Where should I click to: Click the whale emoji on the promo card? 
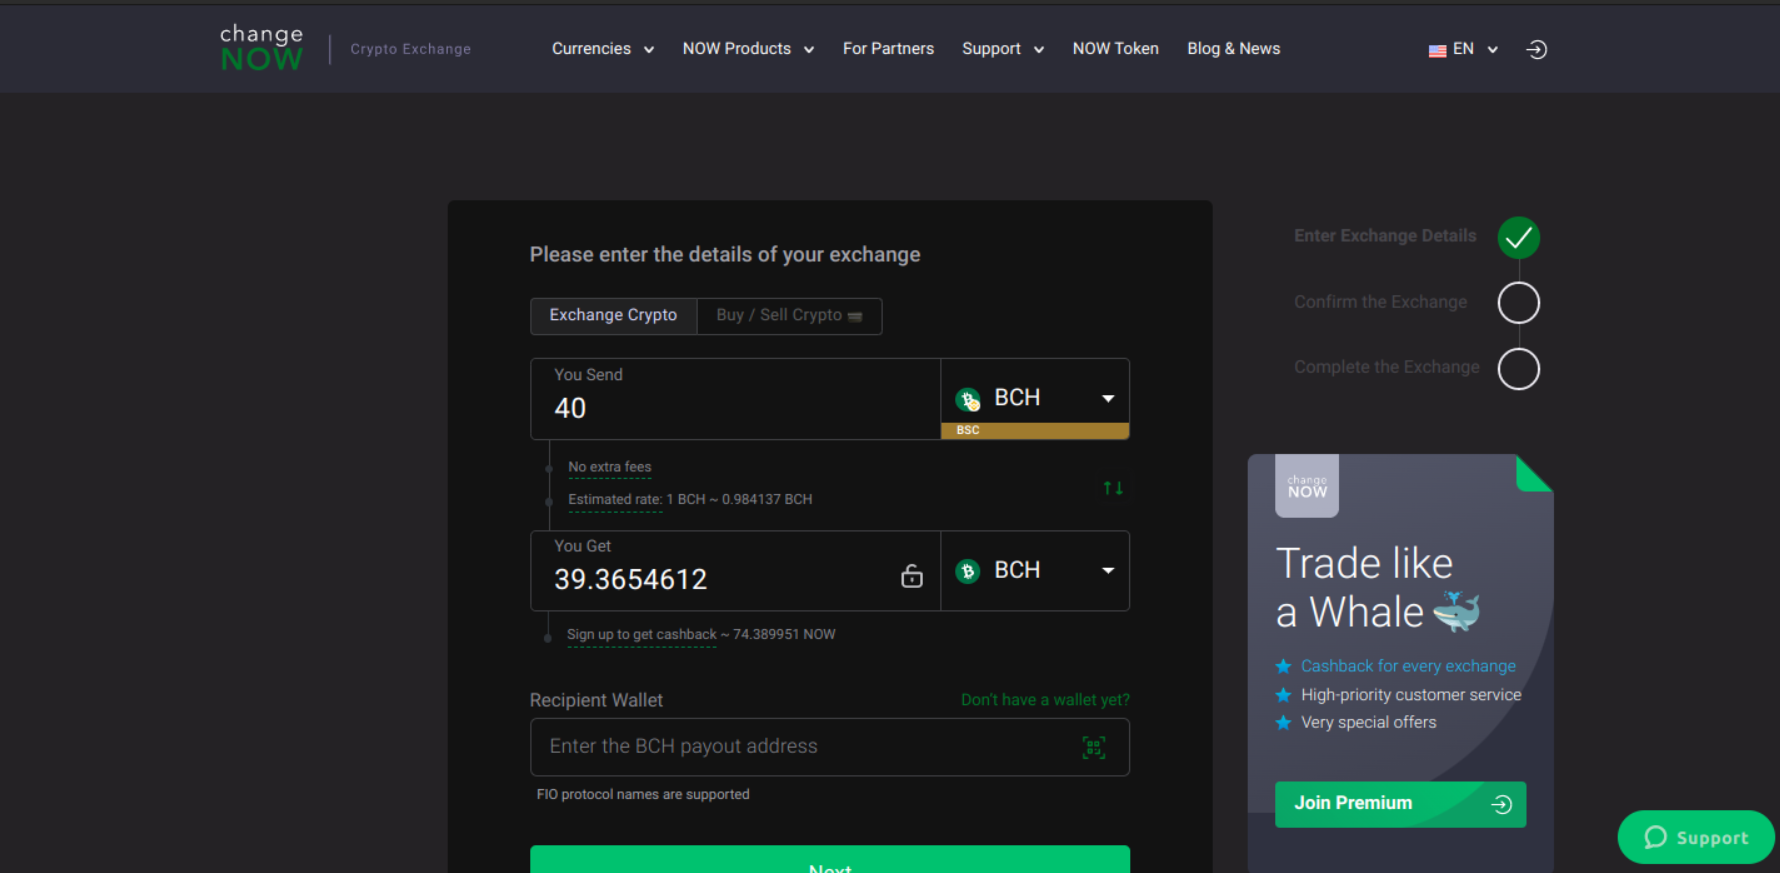[x=1457, y=611]
